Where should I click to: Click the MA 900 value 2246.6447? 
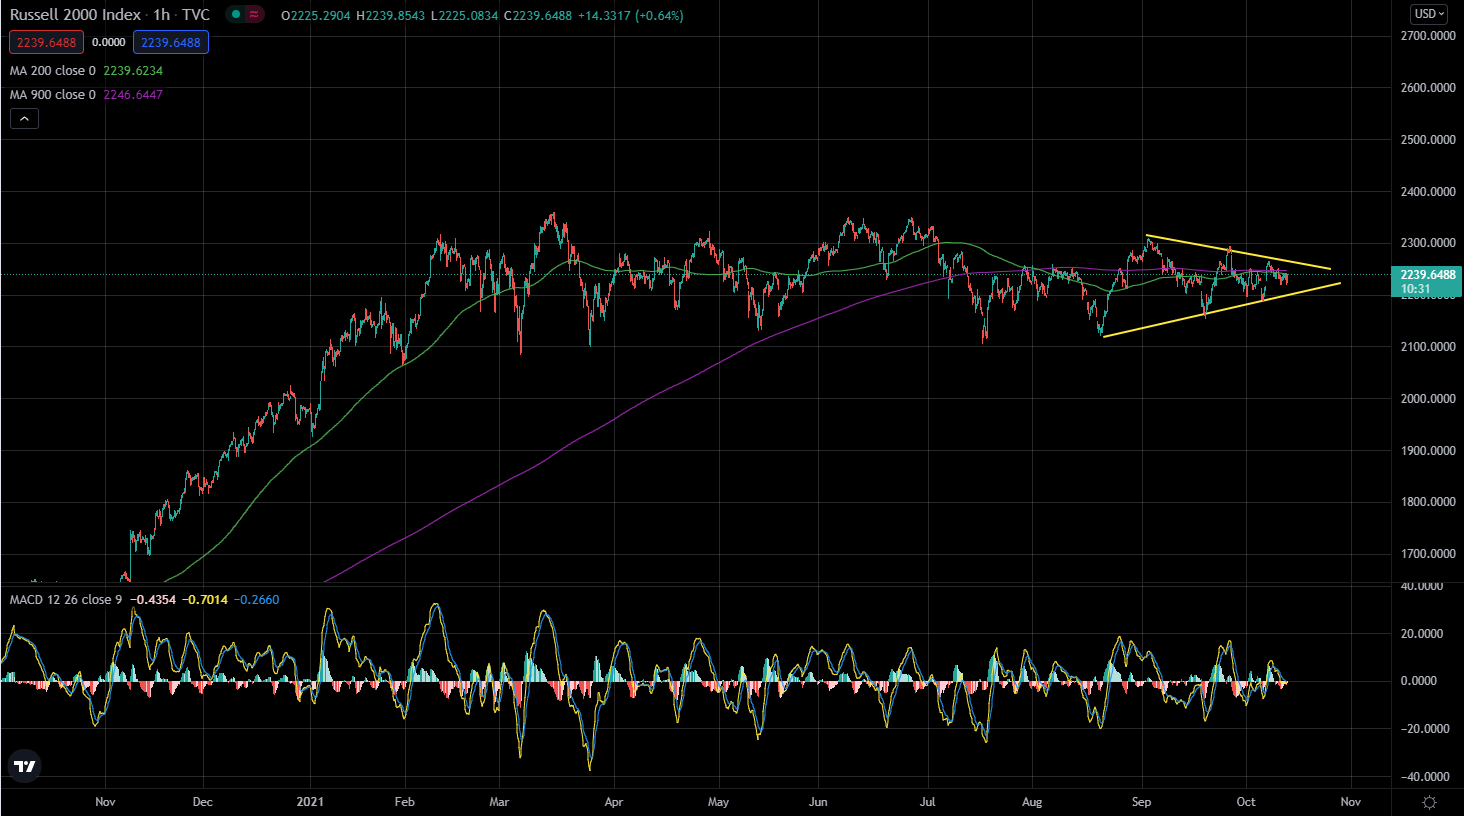click(x=133, y=95)
